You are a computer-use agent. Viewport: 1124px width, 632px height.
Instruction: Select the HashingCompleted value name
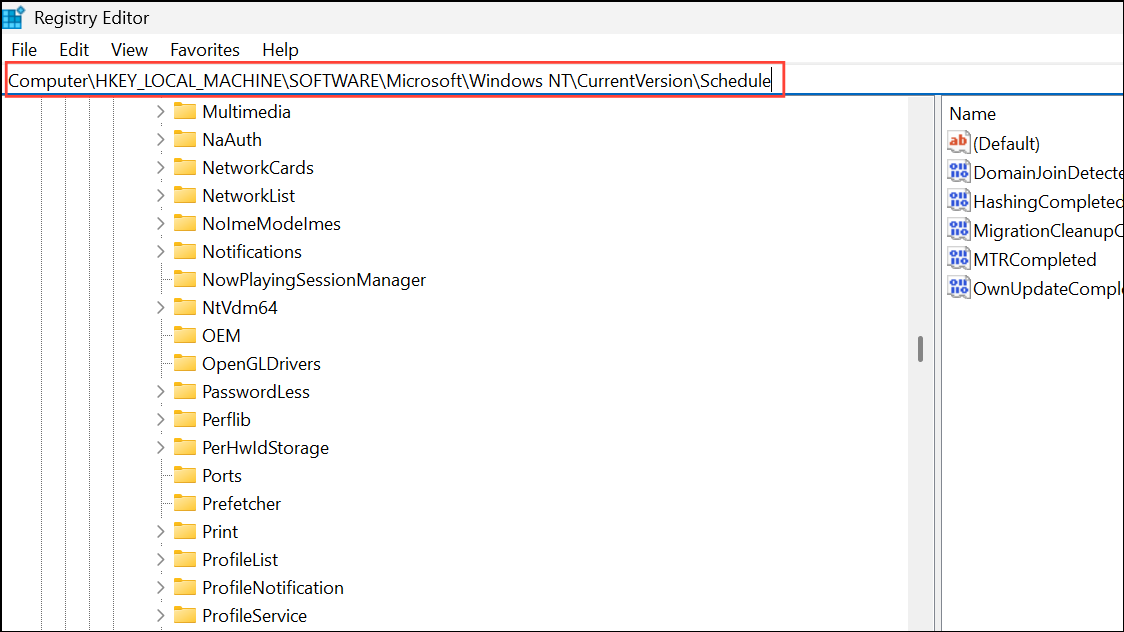click(x=1048, y=202)
